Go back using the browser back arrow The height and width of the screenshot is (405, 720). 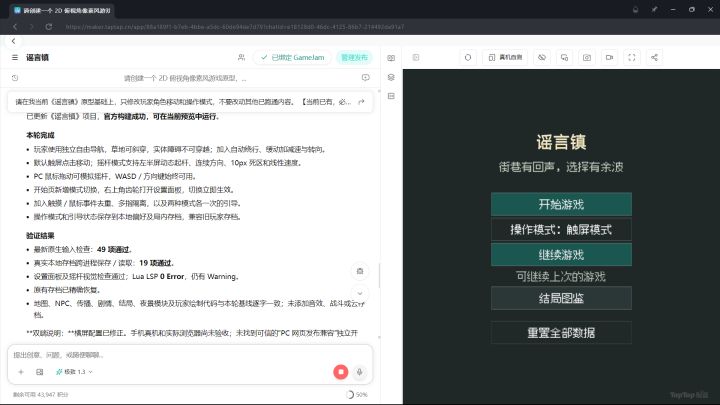coord(15,27)
